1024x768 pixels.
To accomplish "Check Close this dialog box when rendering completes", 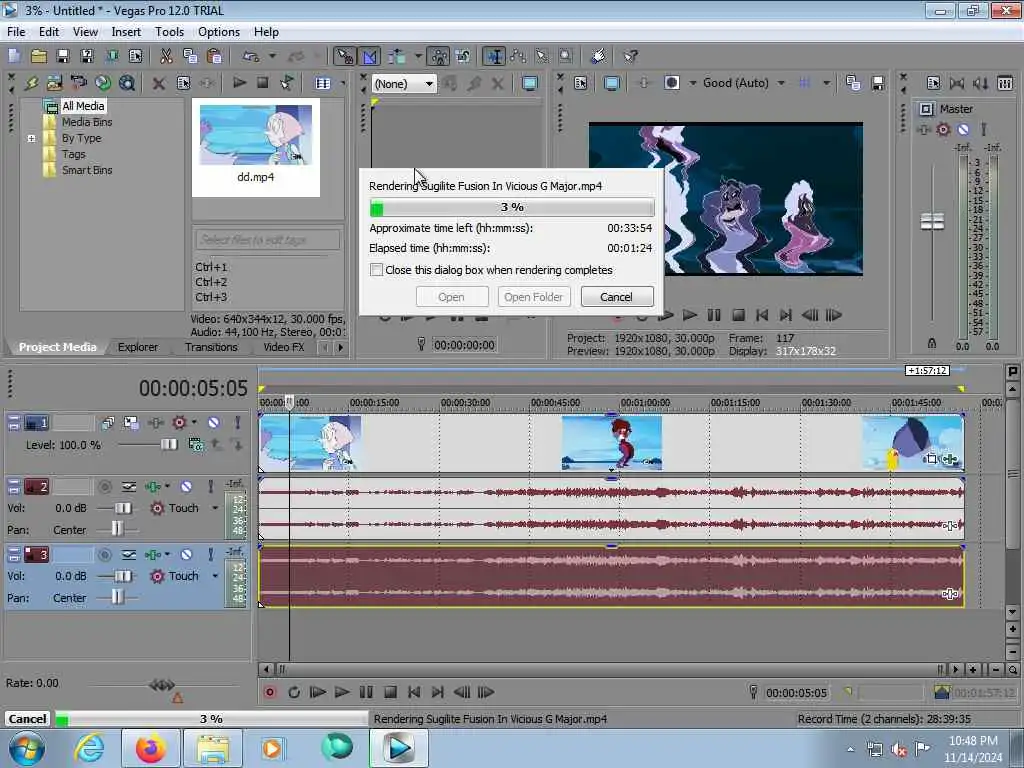I will pyautogui.click(x=376, y=270).
